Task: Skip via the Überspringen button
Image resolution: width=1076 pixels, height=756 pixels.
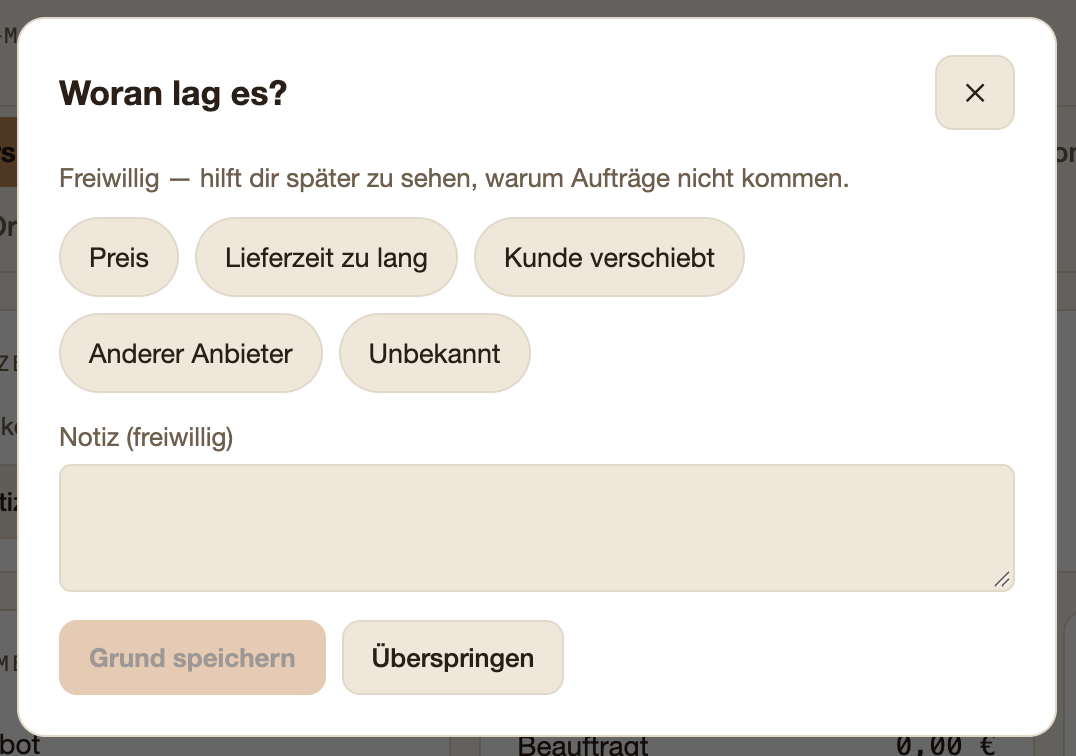Action: point(453,657)
